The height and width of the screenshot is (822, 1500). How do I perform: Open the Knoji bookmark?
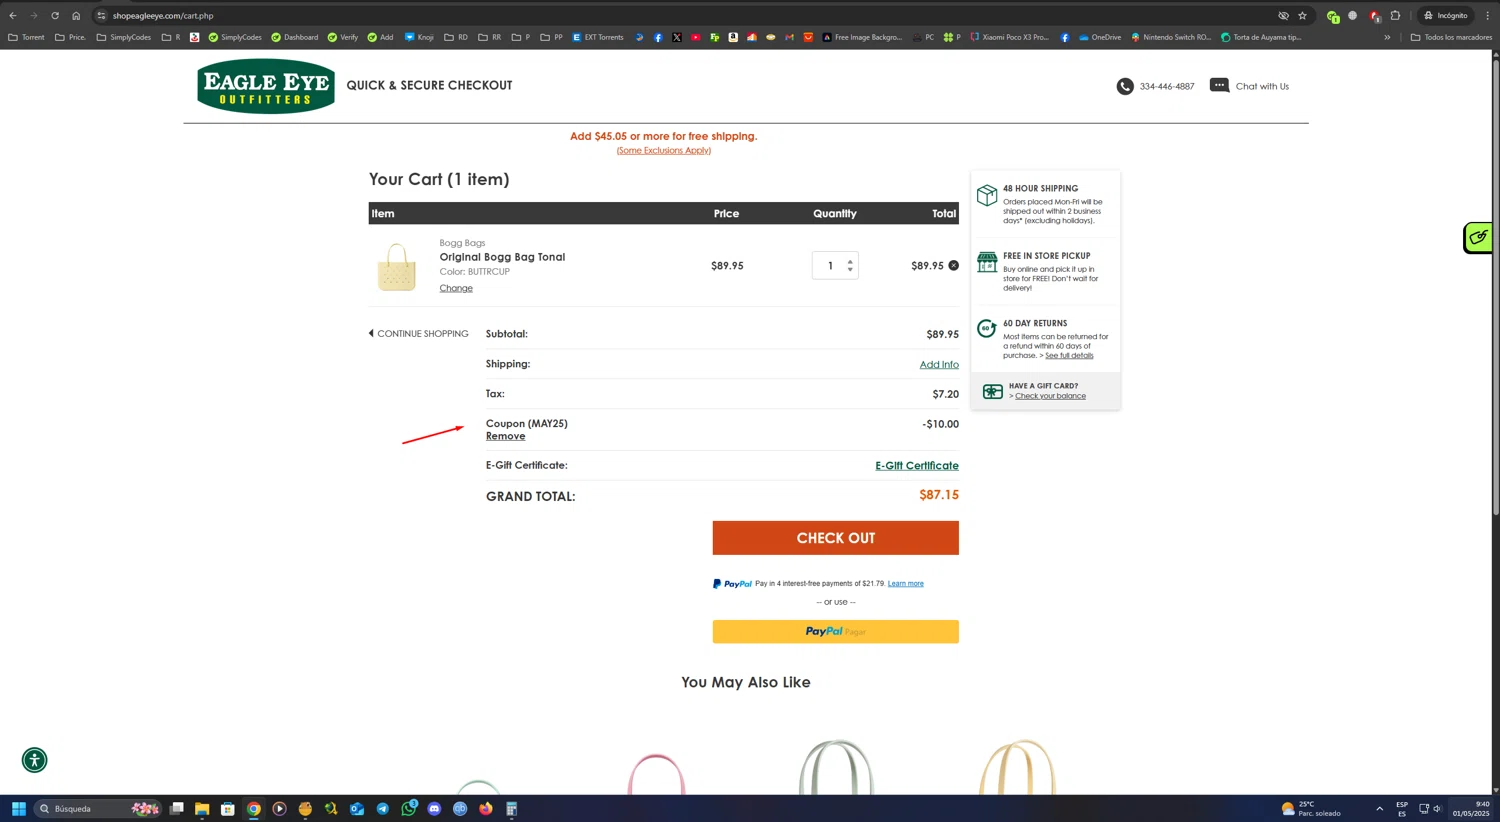click(419, 37)
